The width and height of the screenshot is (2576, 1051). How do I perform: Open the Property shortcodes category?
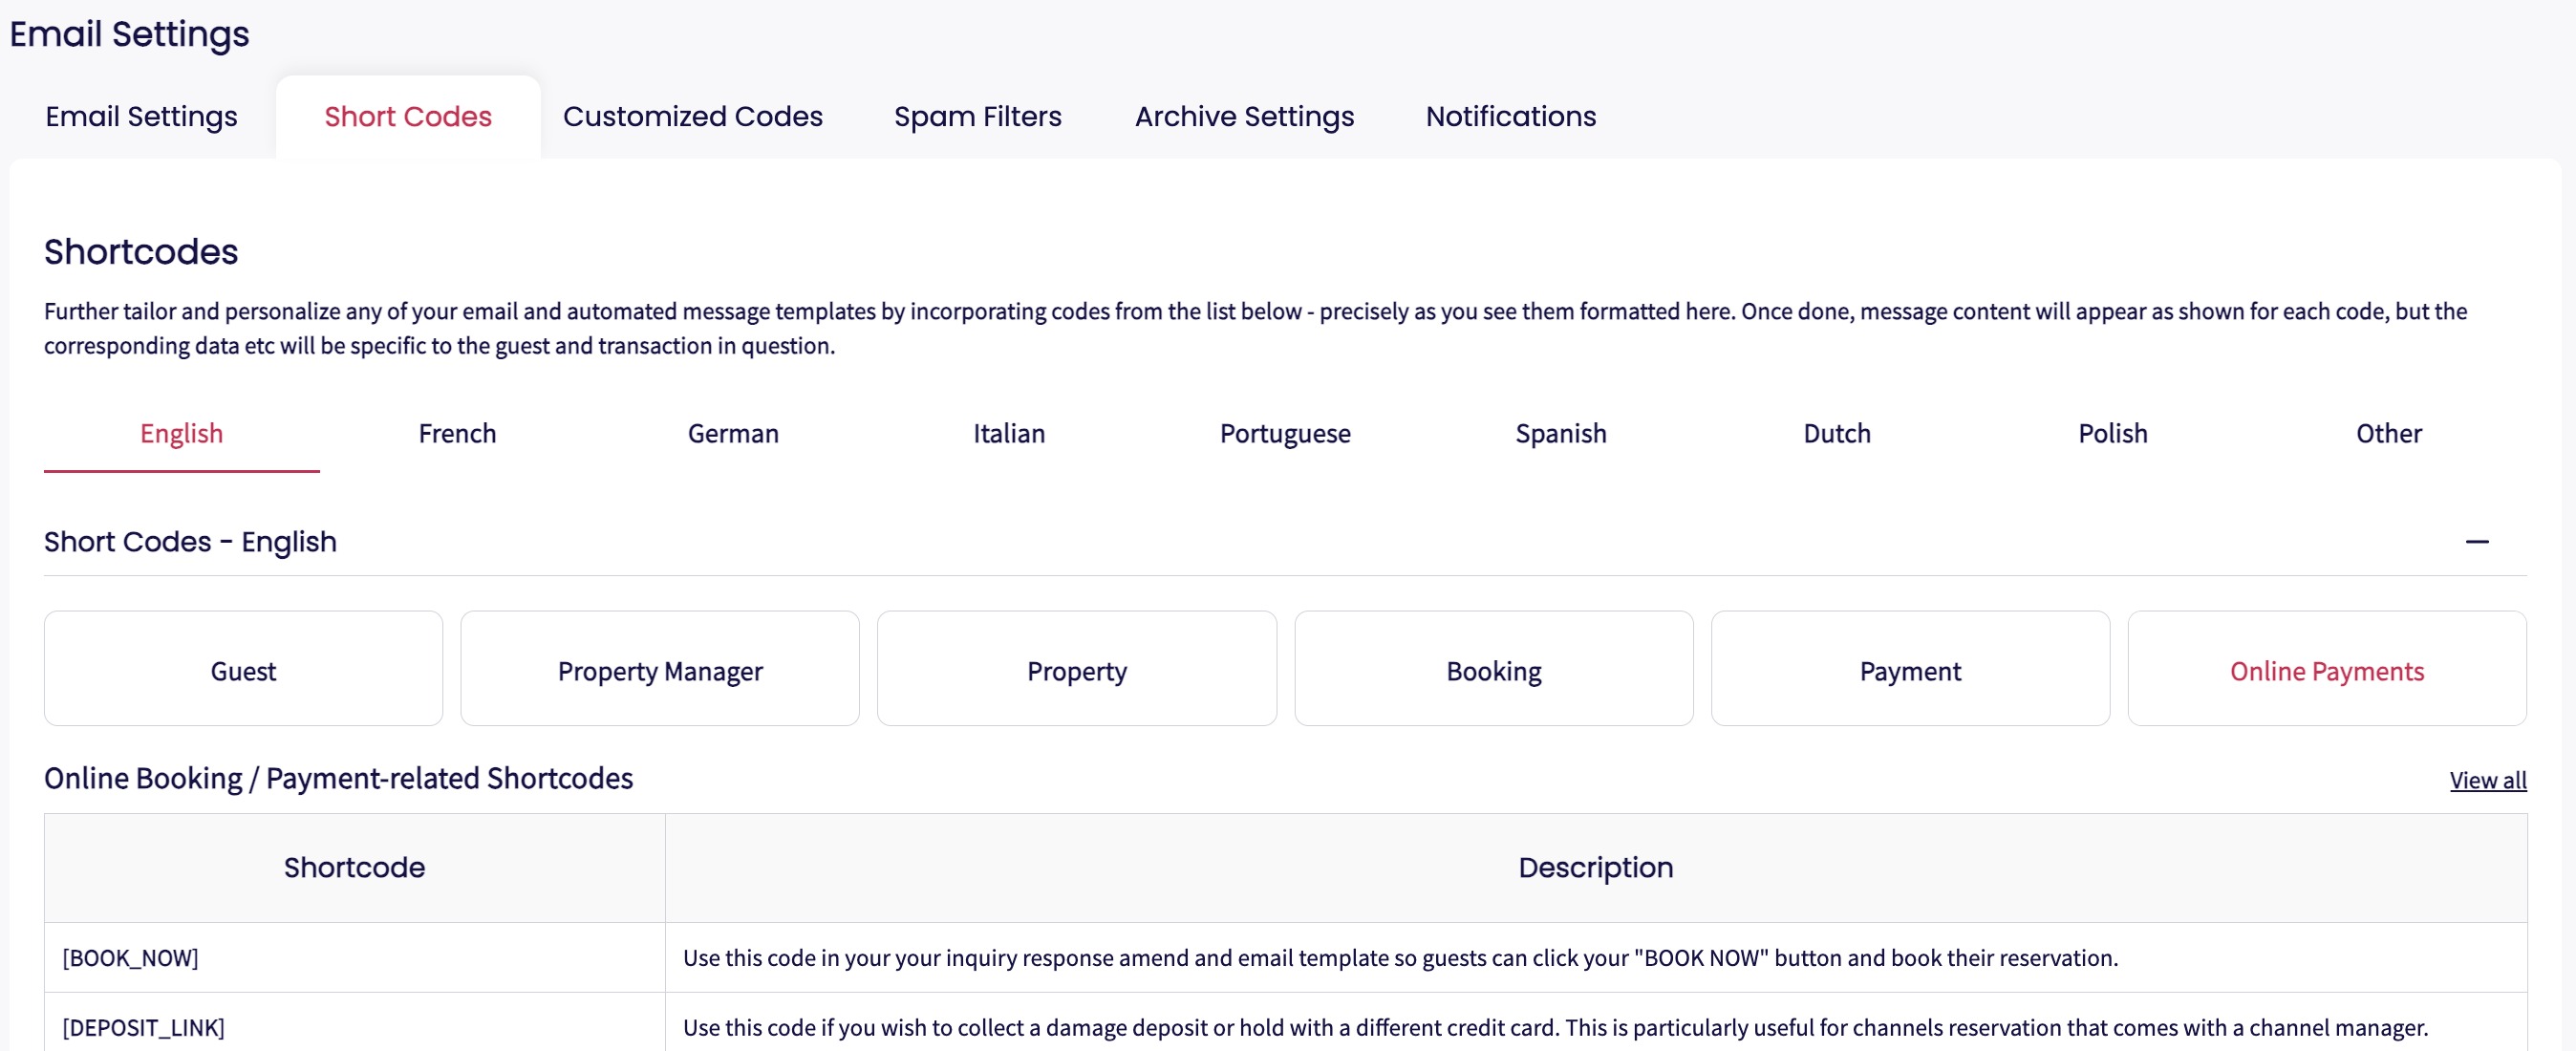pos(1076,670)
